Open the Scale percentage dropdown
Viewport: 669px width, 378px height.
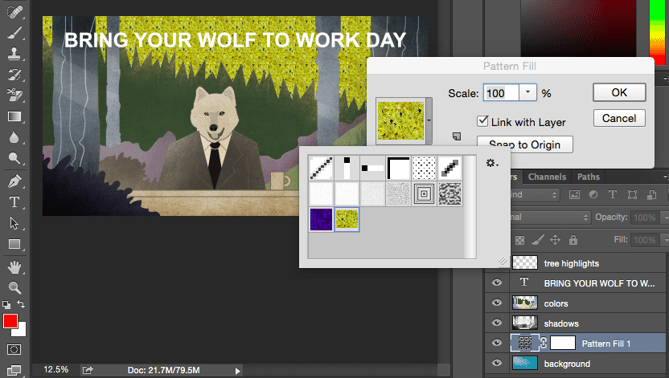tap(528, 92)
